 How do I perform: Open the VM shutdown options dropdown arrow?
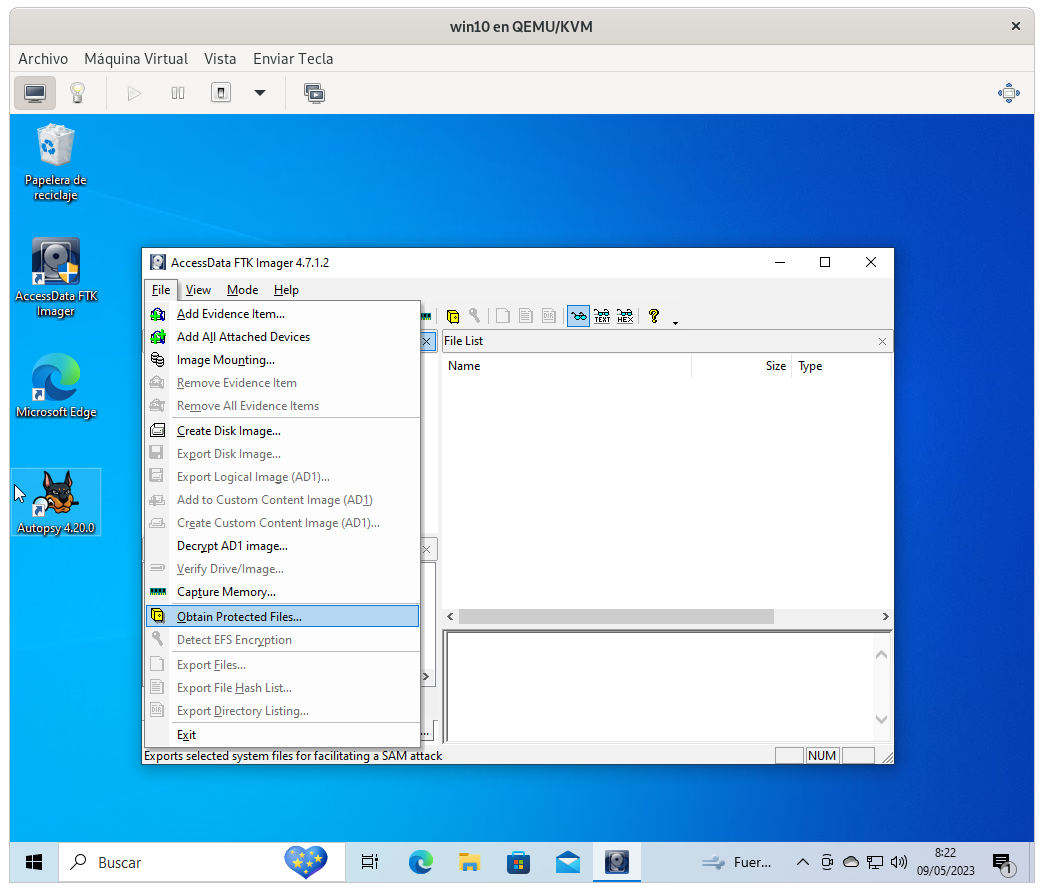click(260, 93)
